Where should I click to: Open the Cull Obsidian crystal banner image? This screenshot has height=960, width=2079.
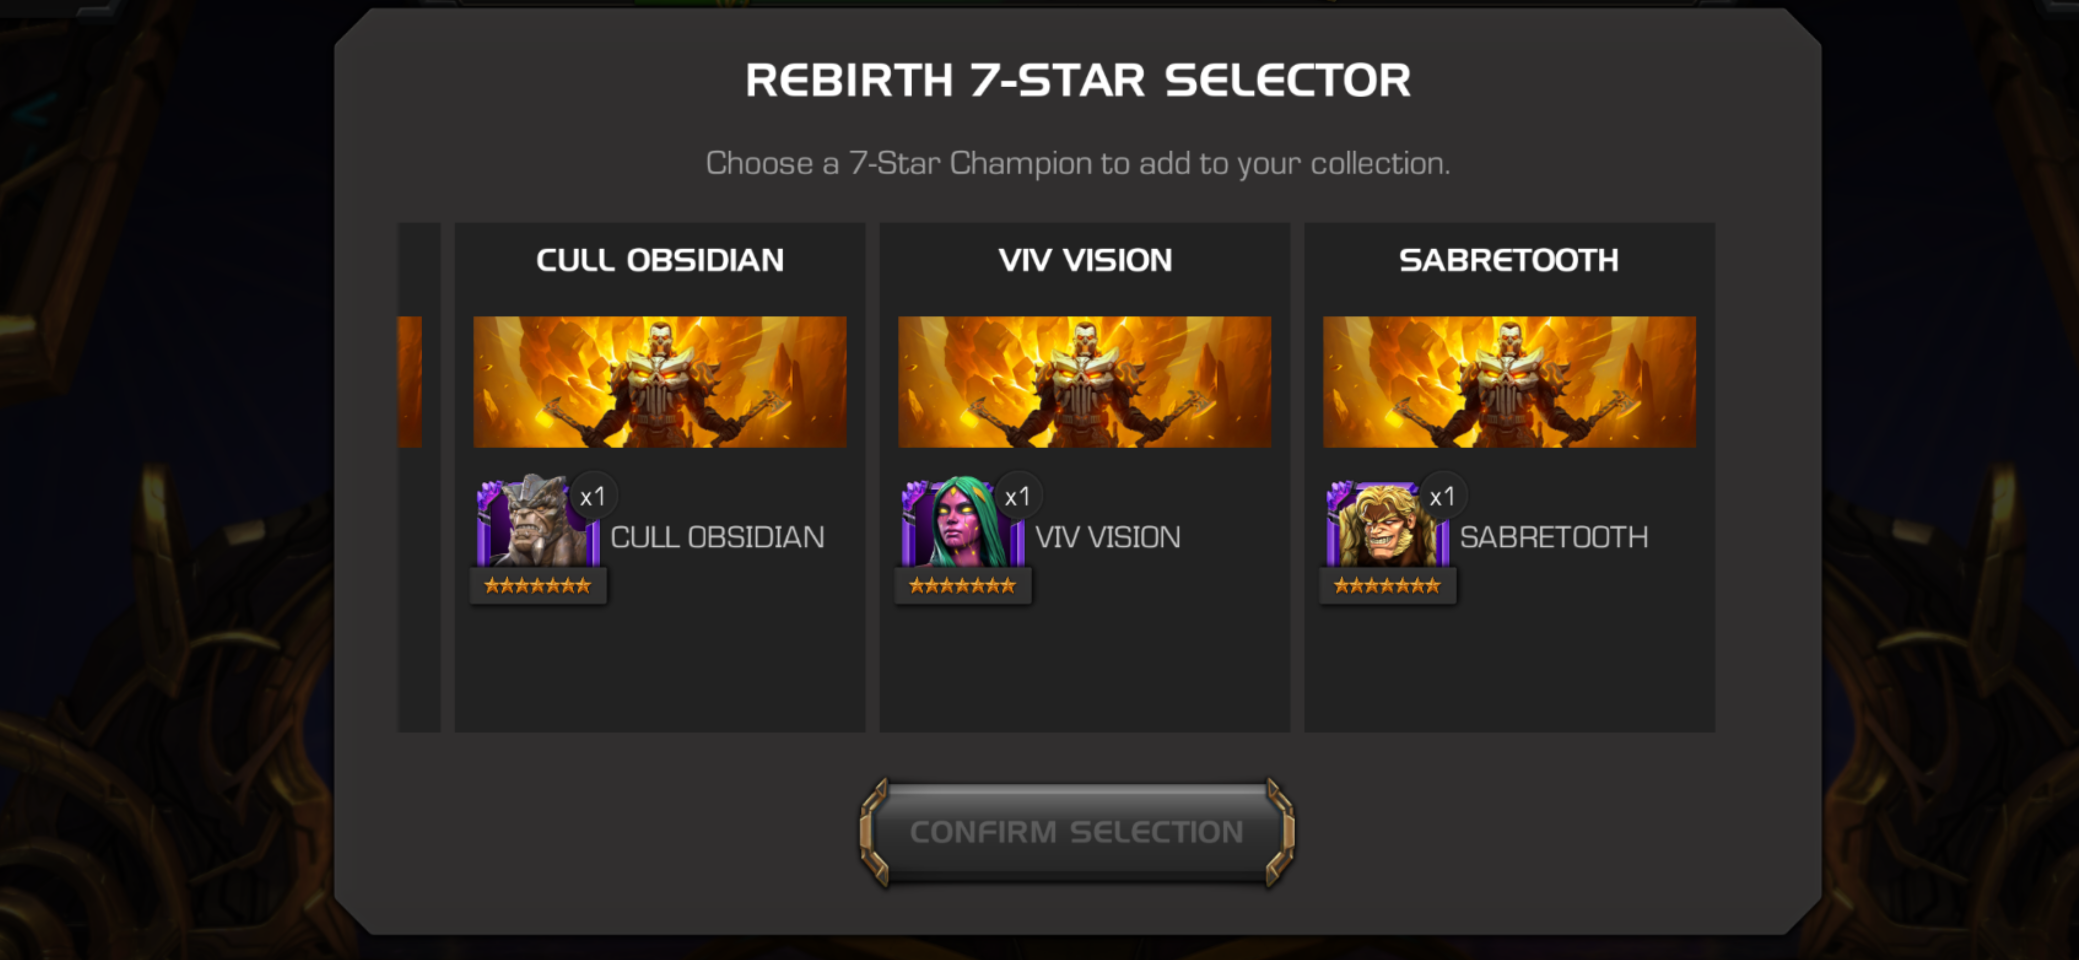(x=660, y=382)
